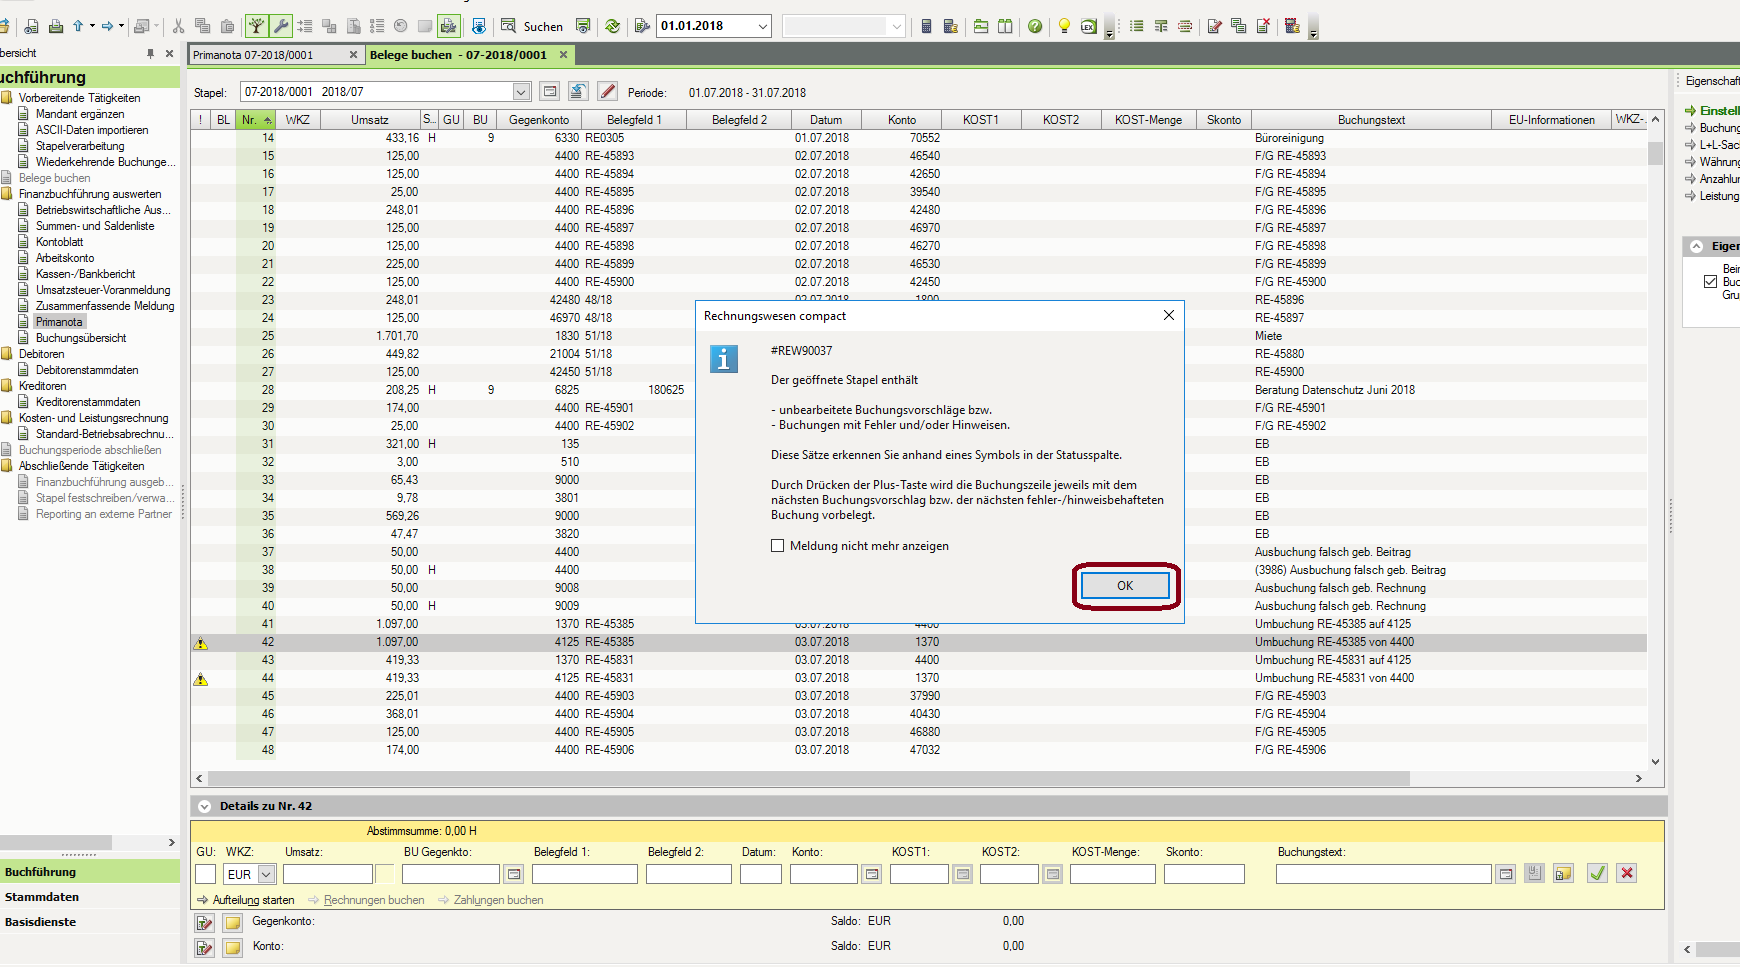Click OK in the Rechnungswesen compact dialog
This screenshot has height=967, width=1740.
click(x=1125, y=586)
